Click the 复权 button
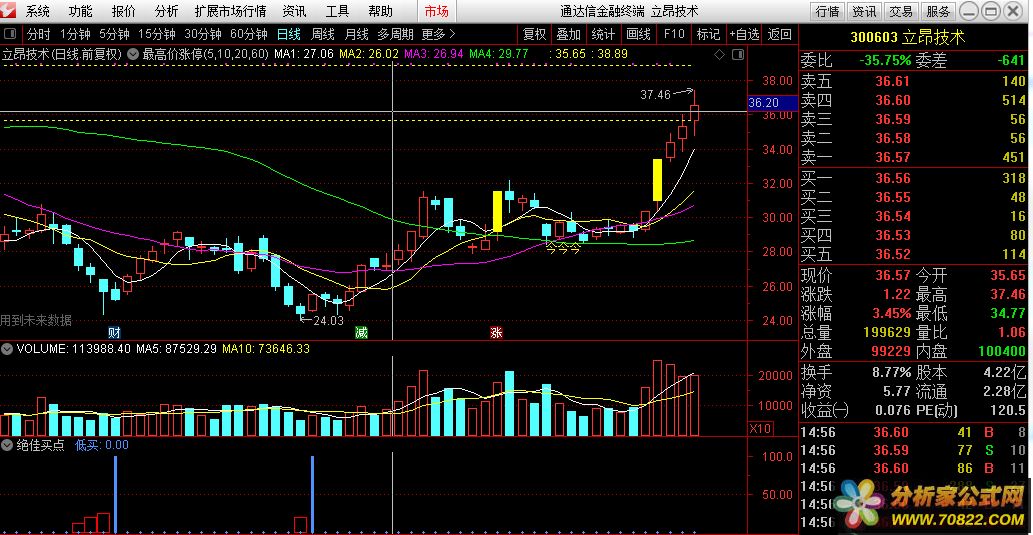Screen dimensions: 1033x535 534,34
